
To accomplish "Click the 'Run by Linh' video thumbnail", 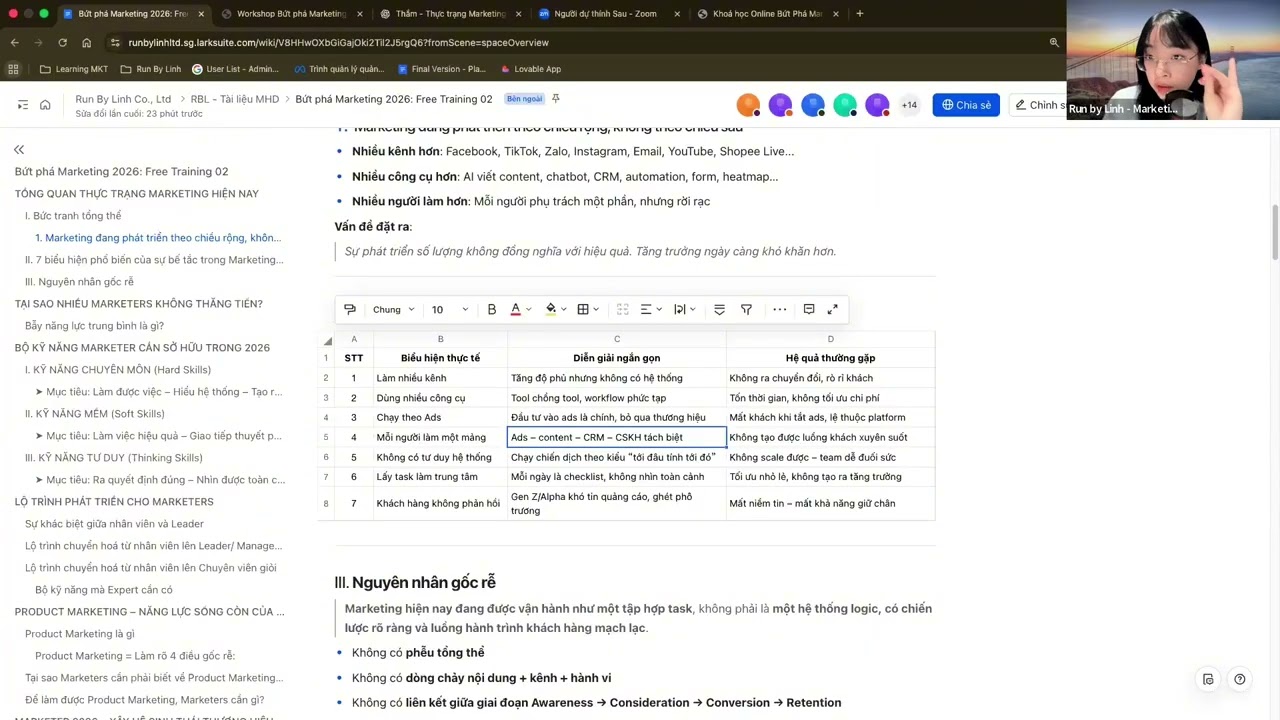I will point(1173,60).
